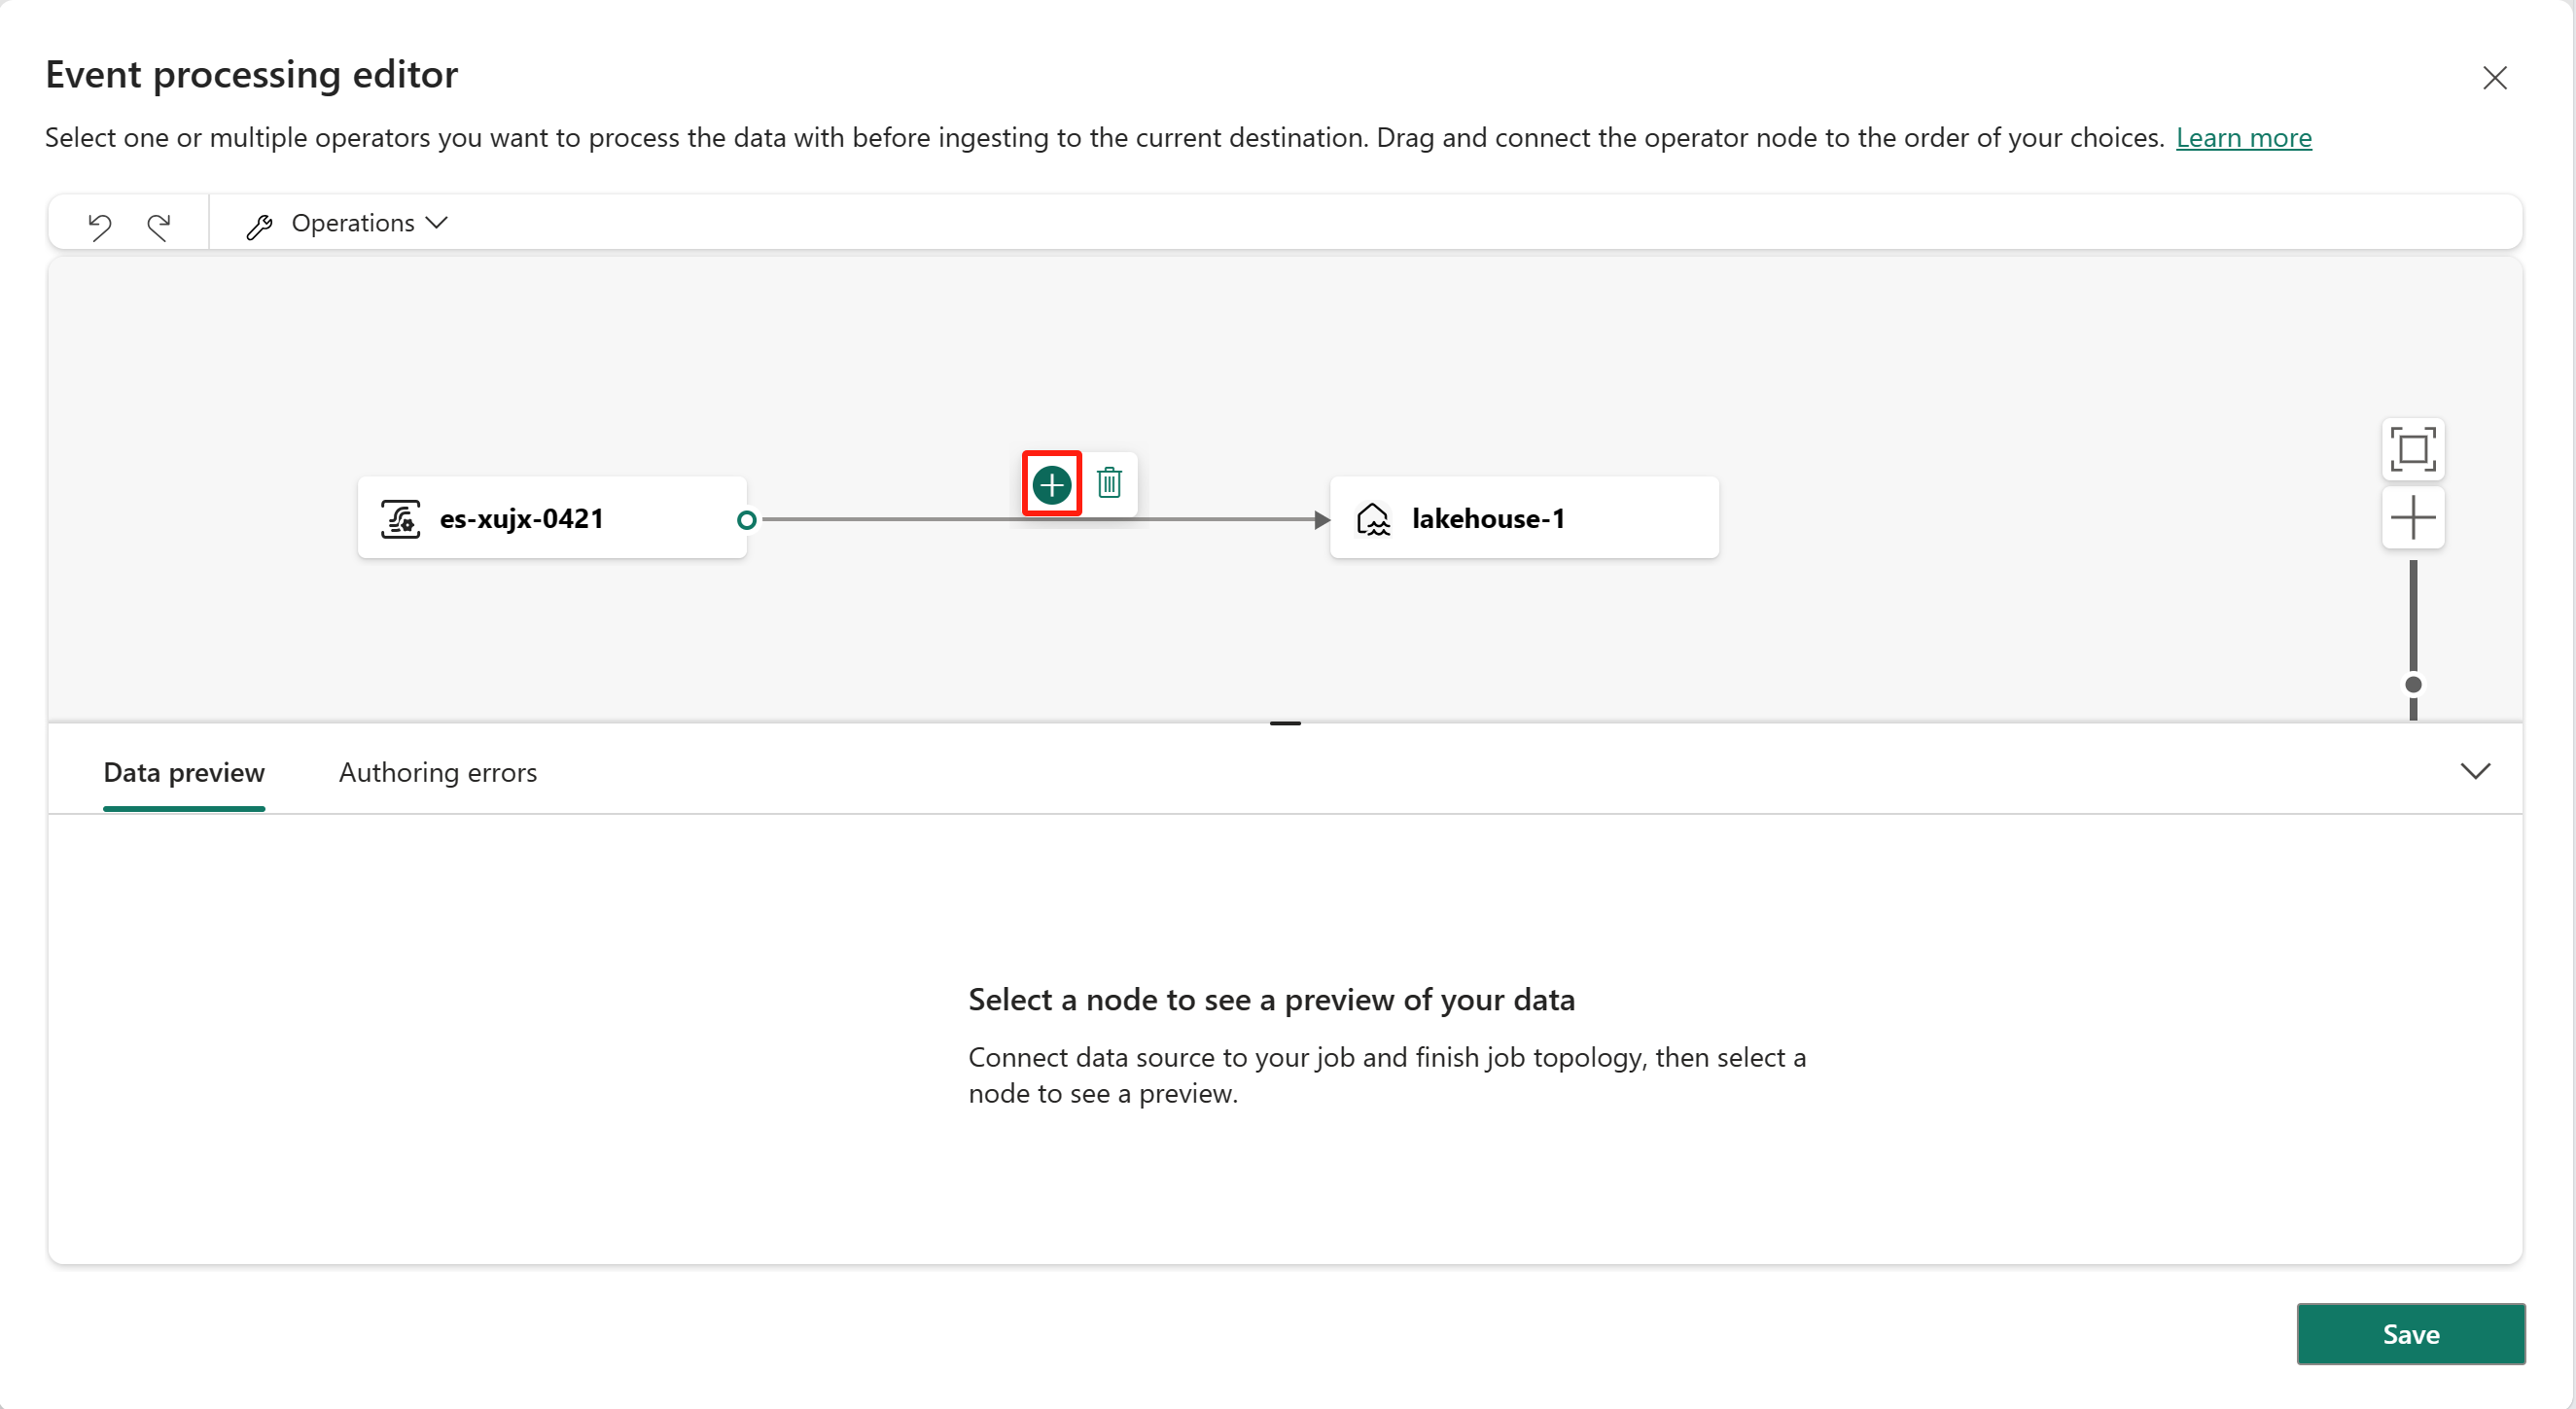Select the Data preview tab
The width and height of the screenshot is (2576, 1409).
pos(184,772)
